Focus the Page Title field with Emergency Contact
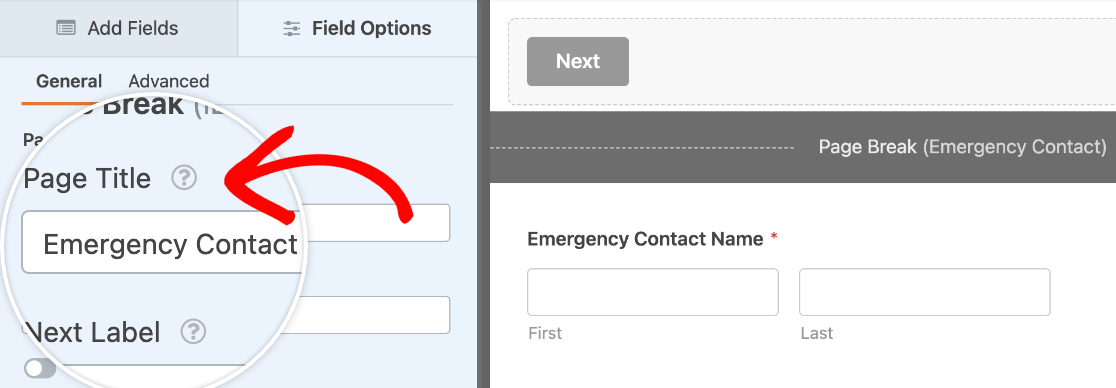 236,242
